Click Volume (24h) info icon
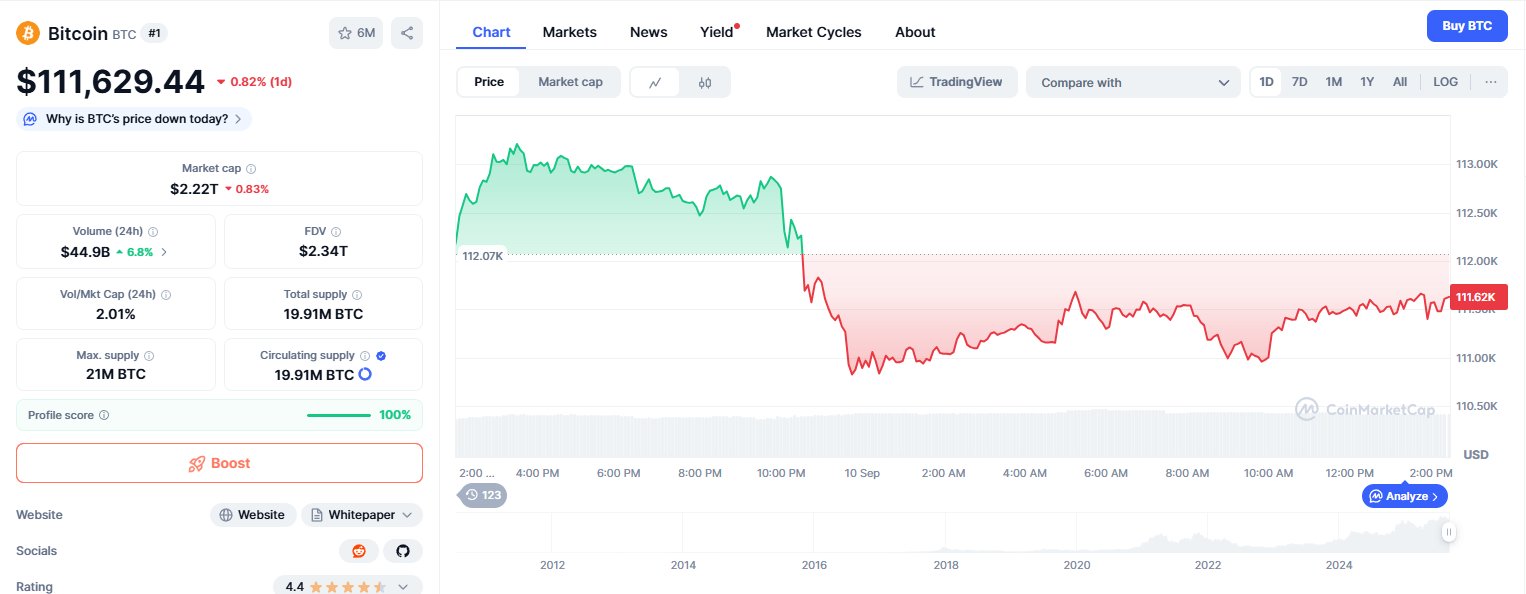Image resolution: width=1526 pixels, height=594 pixels. [x=153, y=232]
